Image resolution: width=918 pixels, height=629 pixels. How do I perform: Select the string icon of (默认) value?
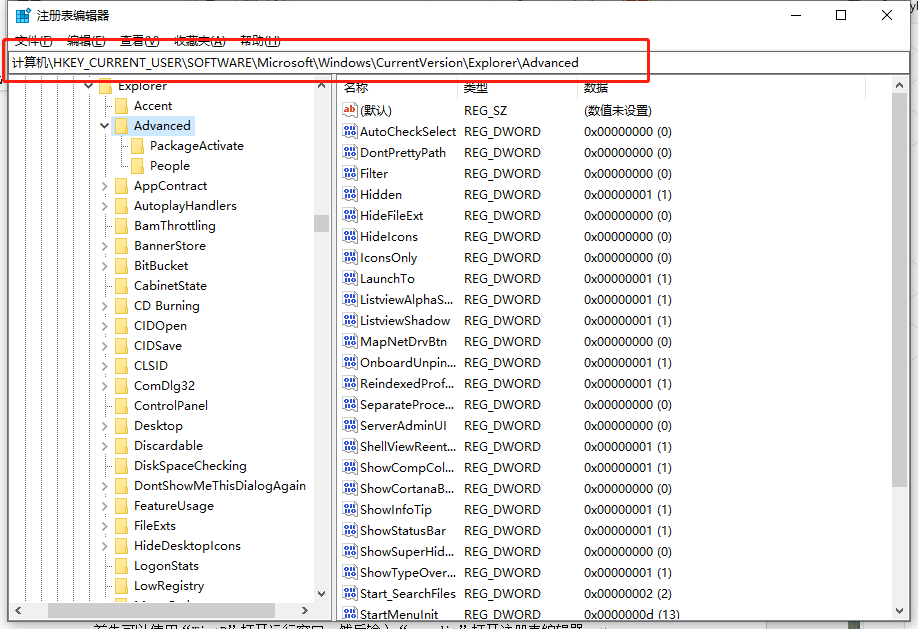(x=349, y=111)
